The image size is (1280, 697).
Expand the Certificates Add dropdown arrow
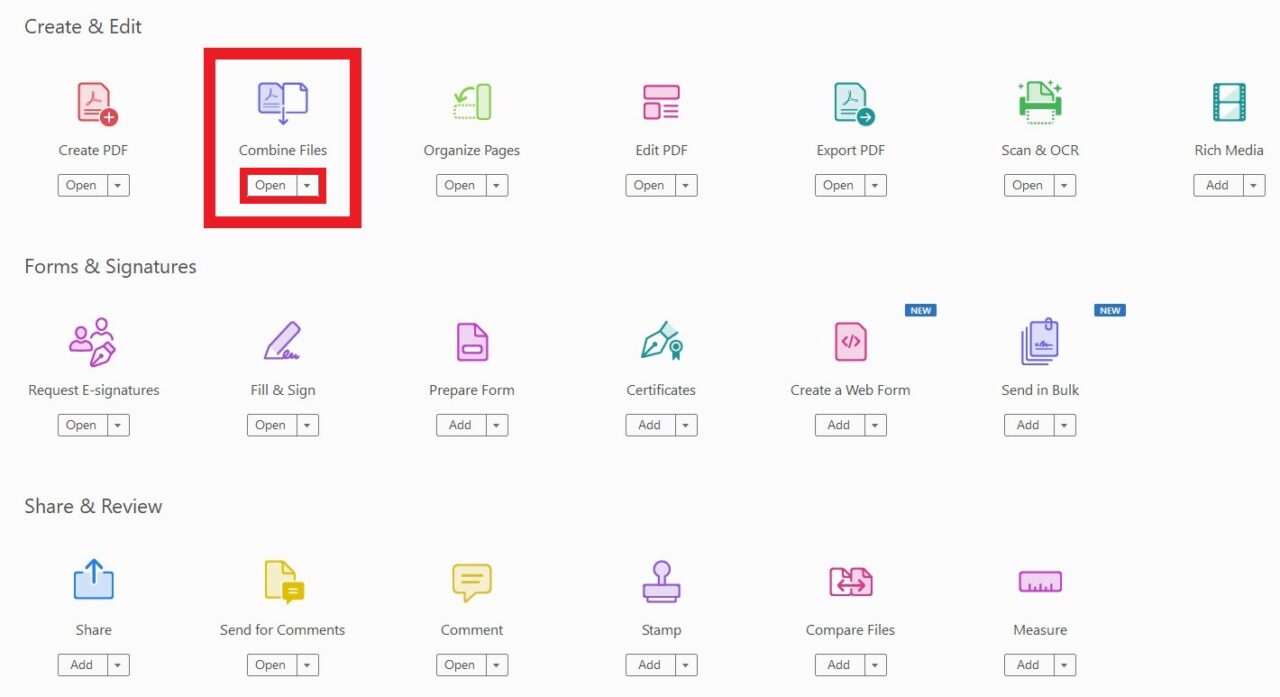point(686,425)
